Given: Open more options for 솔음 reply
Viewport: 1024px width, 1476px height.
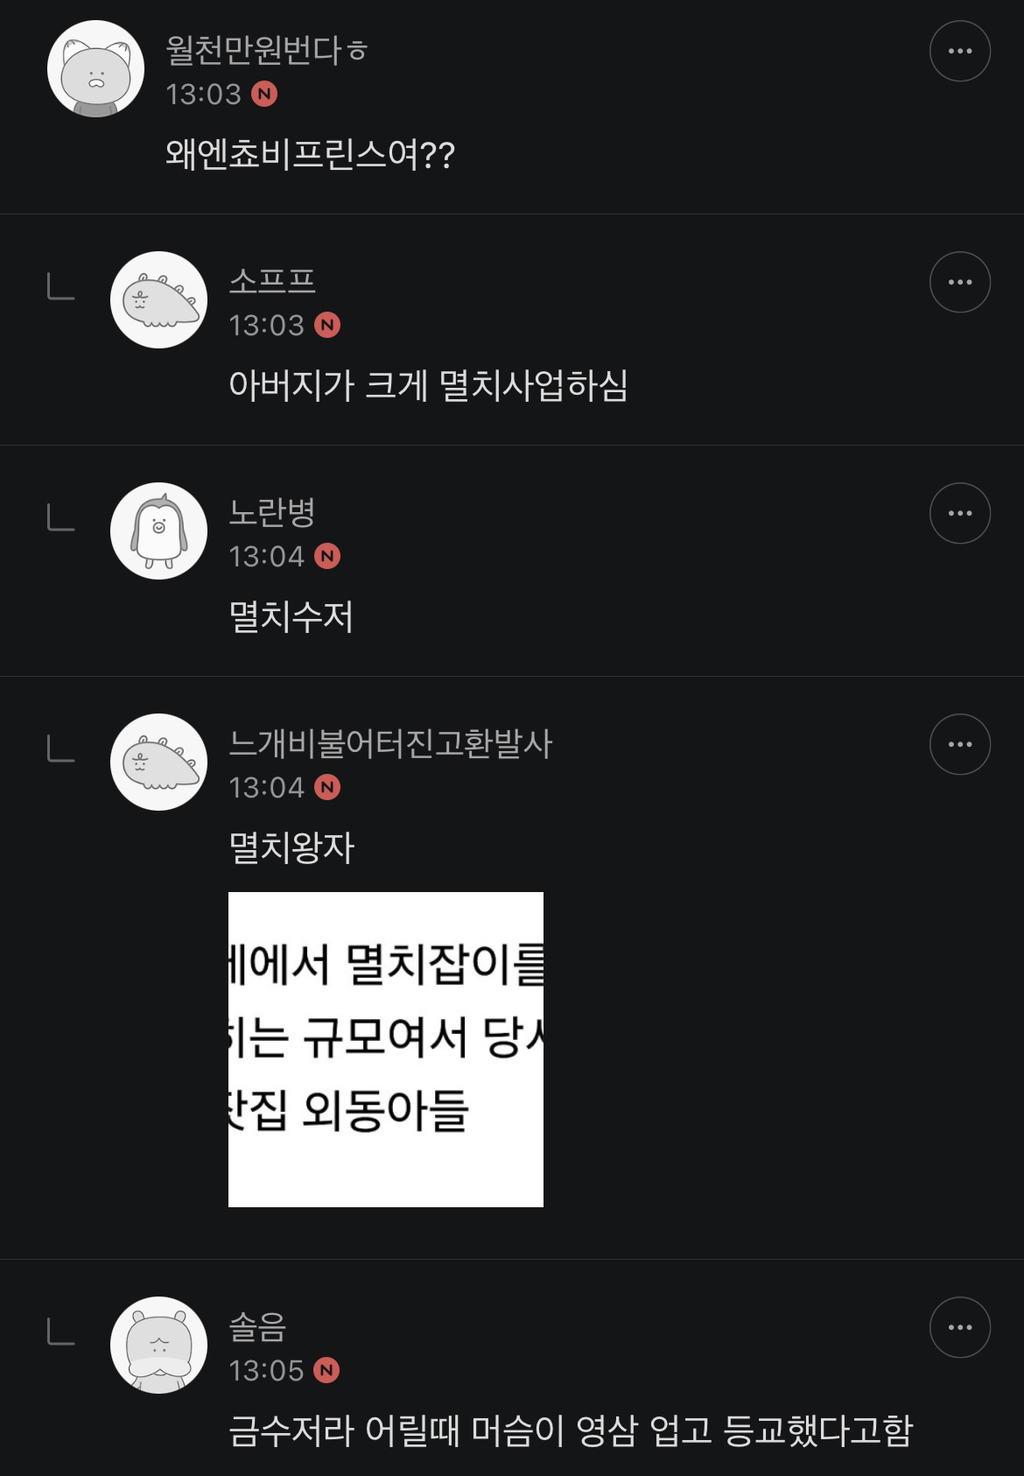Looking at the screenshot, I should click(x=959, y=1327).
